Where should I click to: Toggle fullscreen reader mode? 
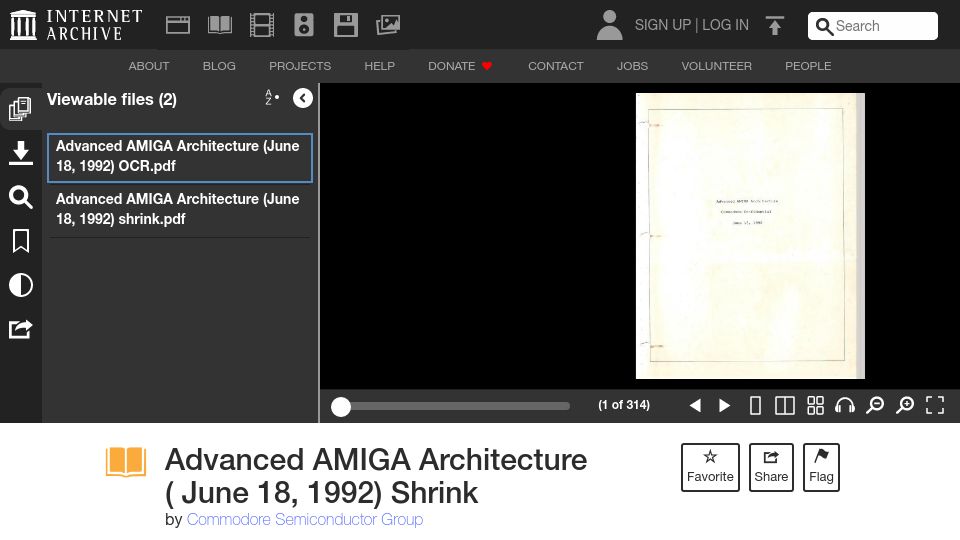coord(935,405)
